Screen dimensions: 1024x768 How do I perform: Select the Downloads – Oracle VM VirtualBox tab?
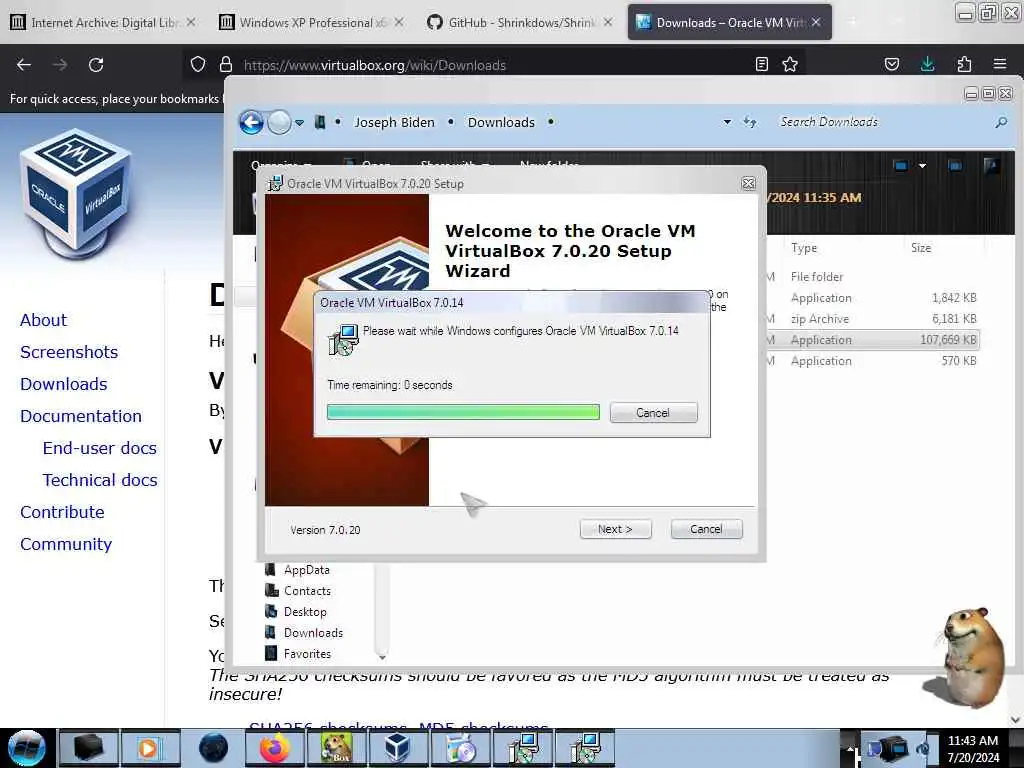point(729,22)
